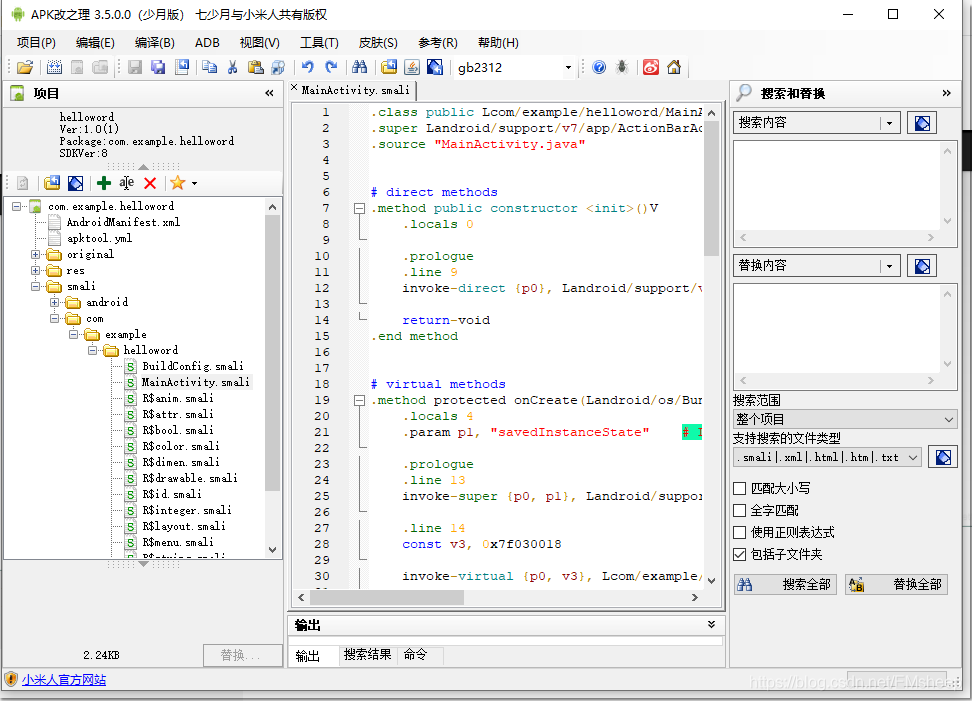Open the 小米人官方网站 link

(x=64, y=680)
